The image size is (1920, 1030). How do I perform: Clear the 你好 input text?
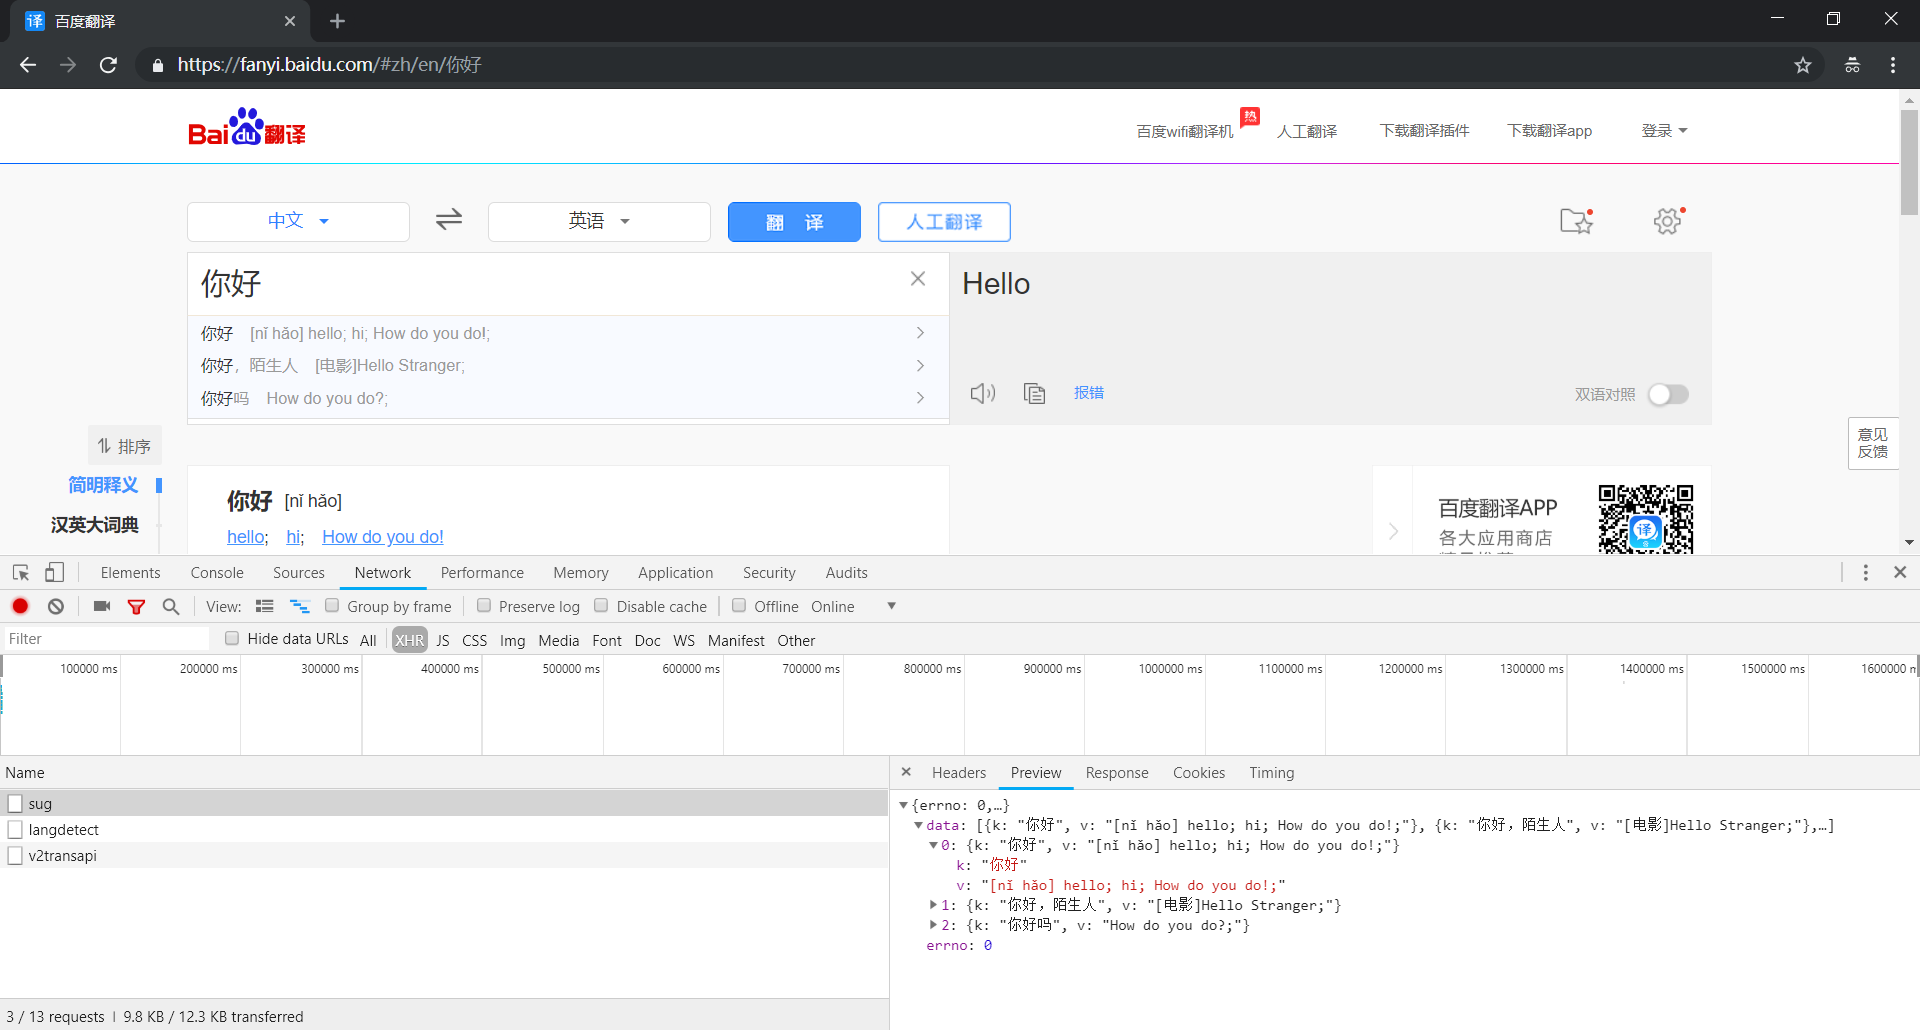click(918, 279)
